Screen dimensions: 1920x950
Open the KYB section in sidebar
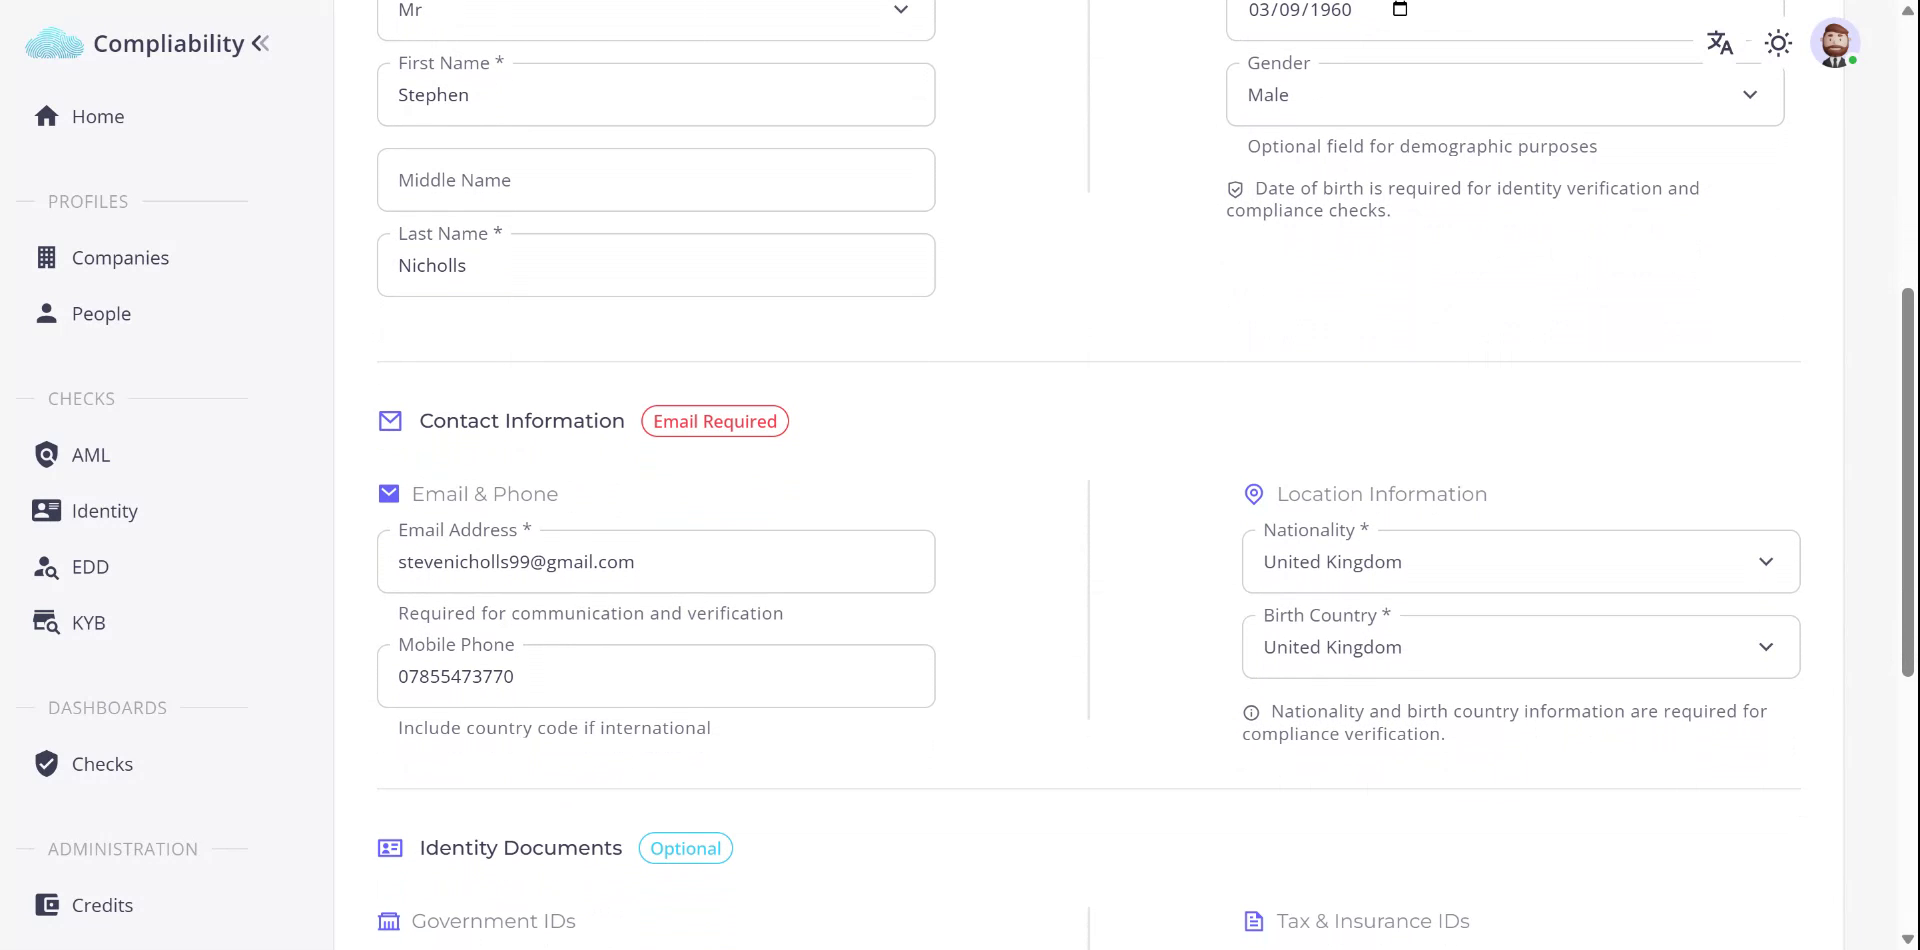(x=88, y=623)
